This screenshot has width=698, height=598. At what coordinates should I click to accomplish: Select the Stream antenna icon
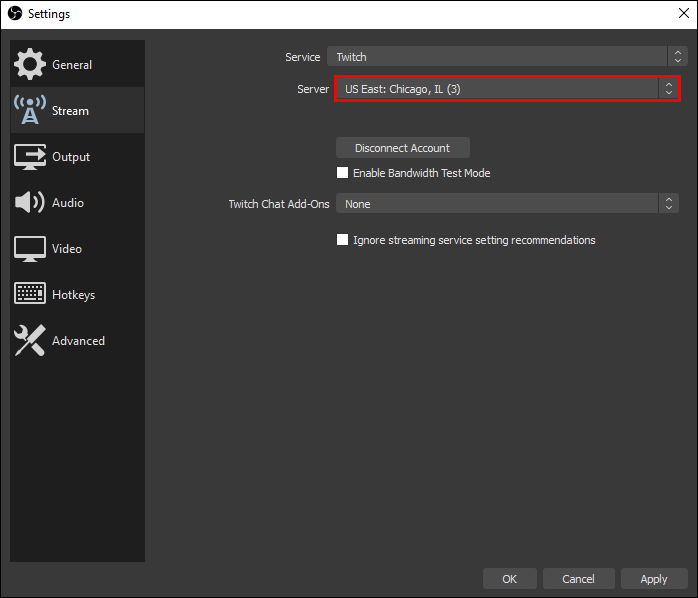coord(29,111)
